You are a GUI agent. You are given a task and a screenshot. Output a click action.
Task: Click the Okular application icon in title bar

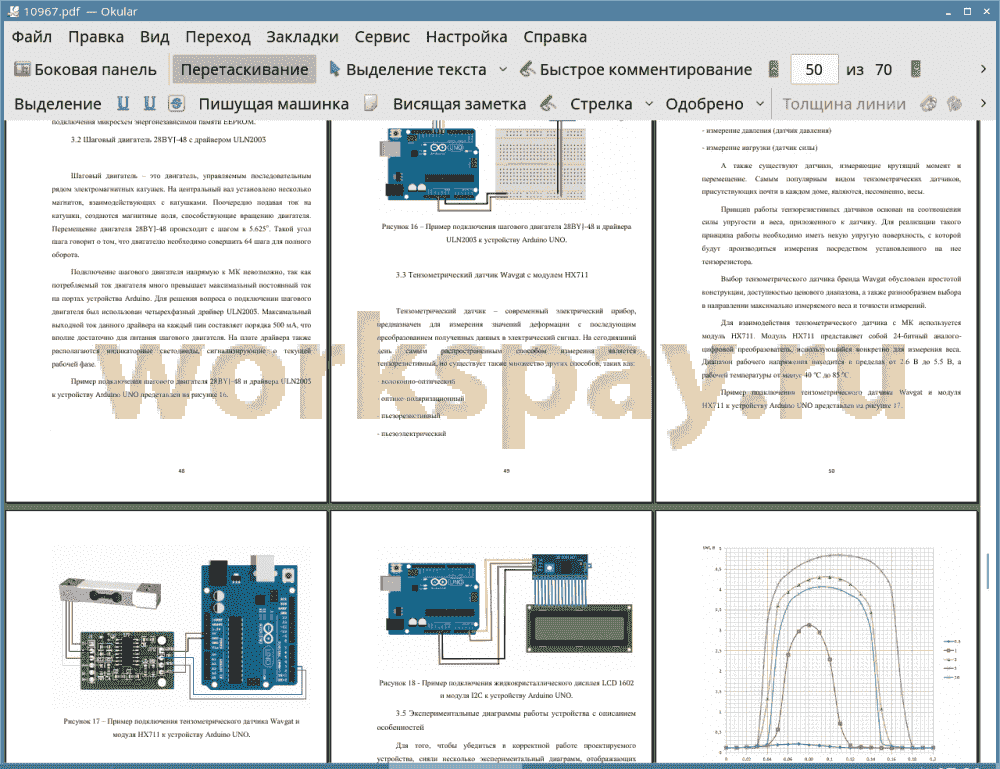tap(13, 11)
